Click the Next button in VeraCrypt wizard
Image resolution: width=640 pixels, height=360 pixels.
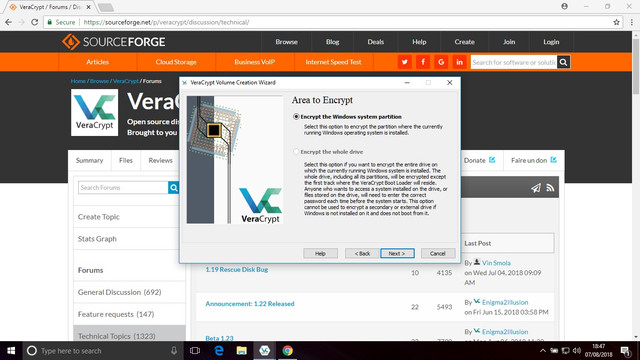[x=397, y=253]
